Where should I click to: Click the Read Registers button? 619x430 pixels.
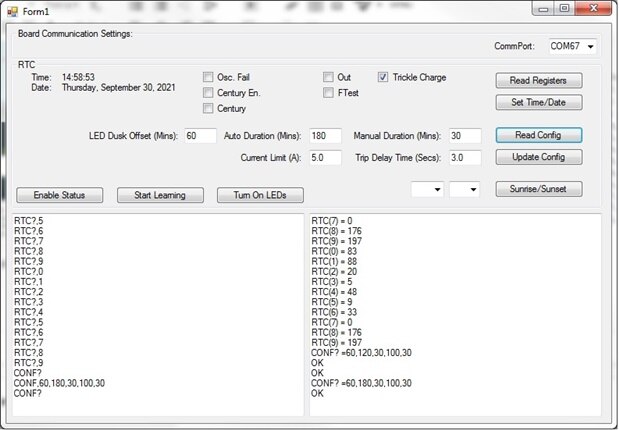point(538,81)
